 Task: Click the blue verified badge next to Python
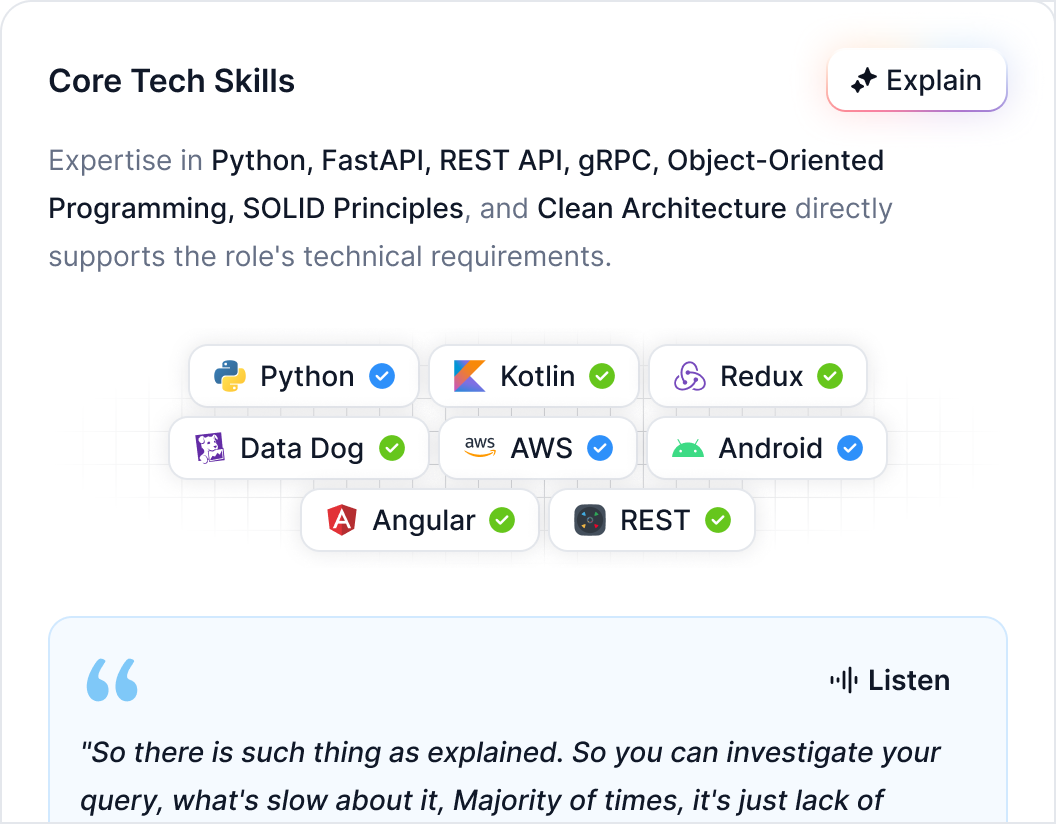[x=382, y=376]
